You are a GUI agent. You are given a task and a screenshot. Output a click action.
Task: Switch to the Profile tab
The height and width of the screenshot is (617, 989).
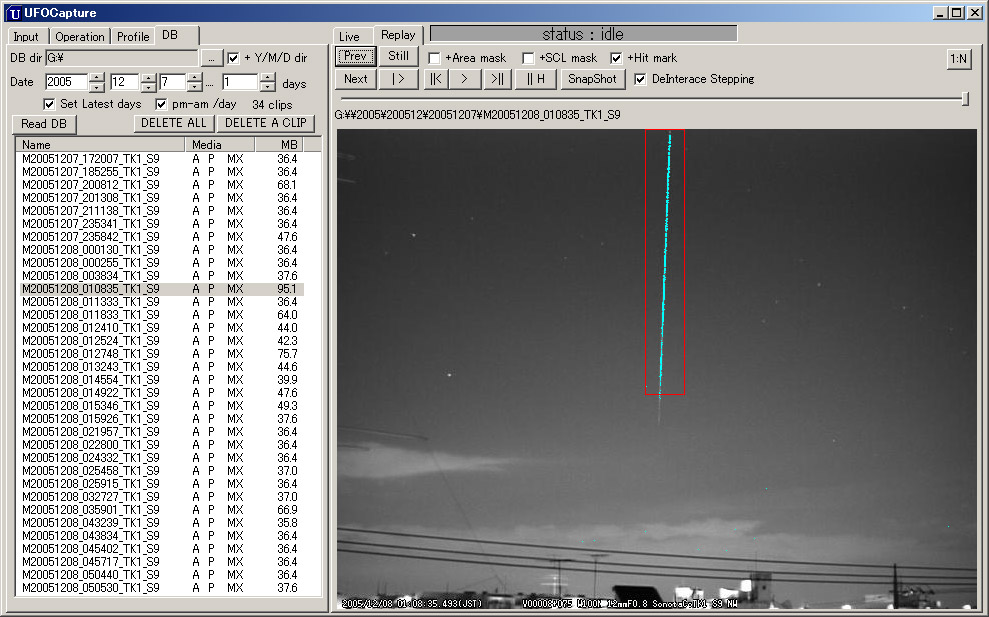[133, 37]
